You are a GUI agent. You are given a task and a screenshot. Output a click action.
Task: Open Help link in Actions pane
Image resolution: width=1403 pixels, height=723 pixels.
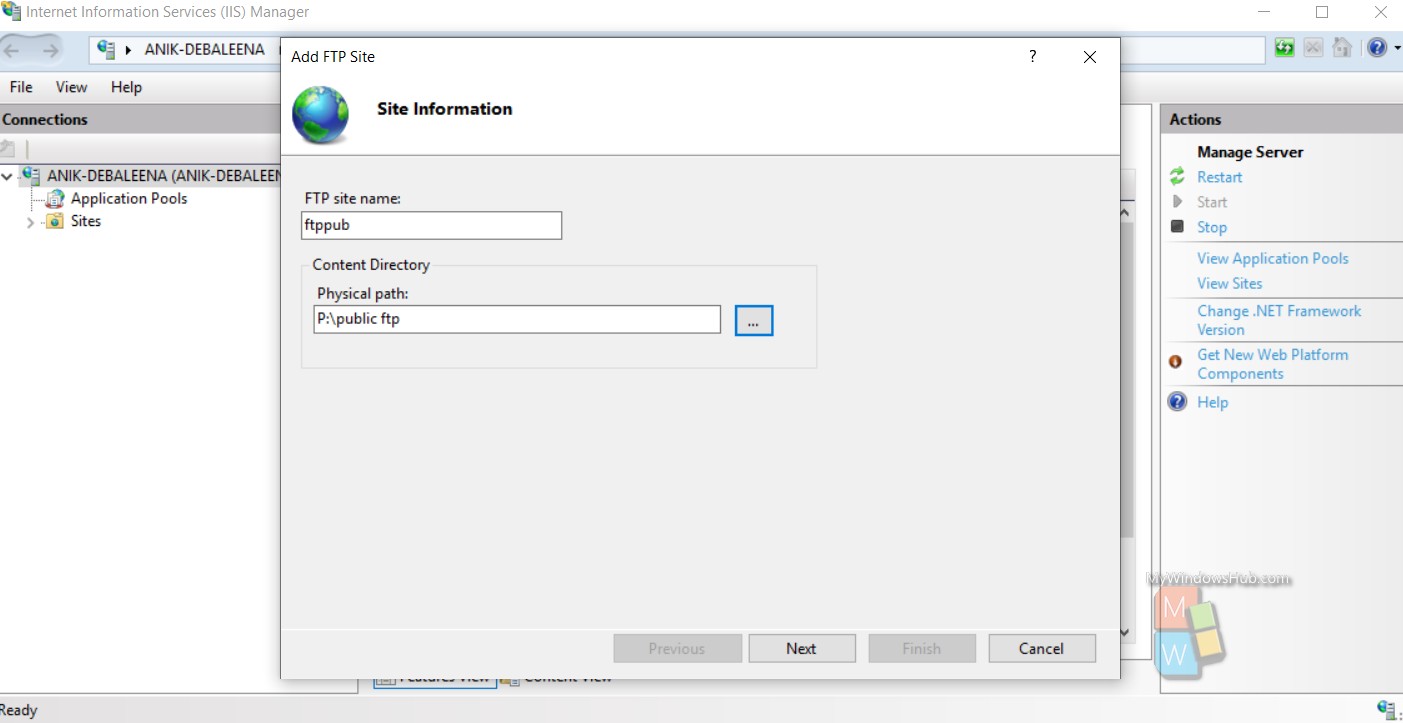[x=1212, y=402]
